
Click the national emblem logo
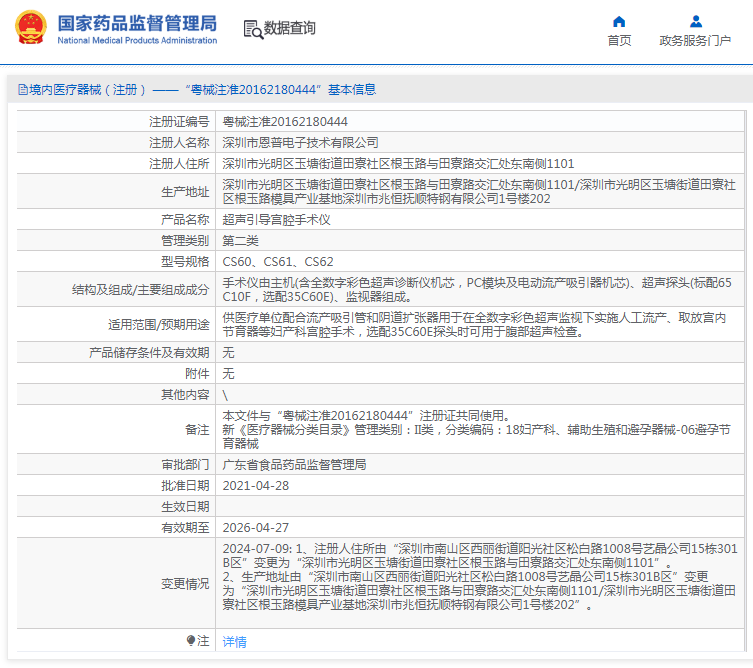pos(31,28)
